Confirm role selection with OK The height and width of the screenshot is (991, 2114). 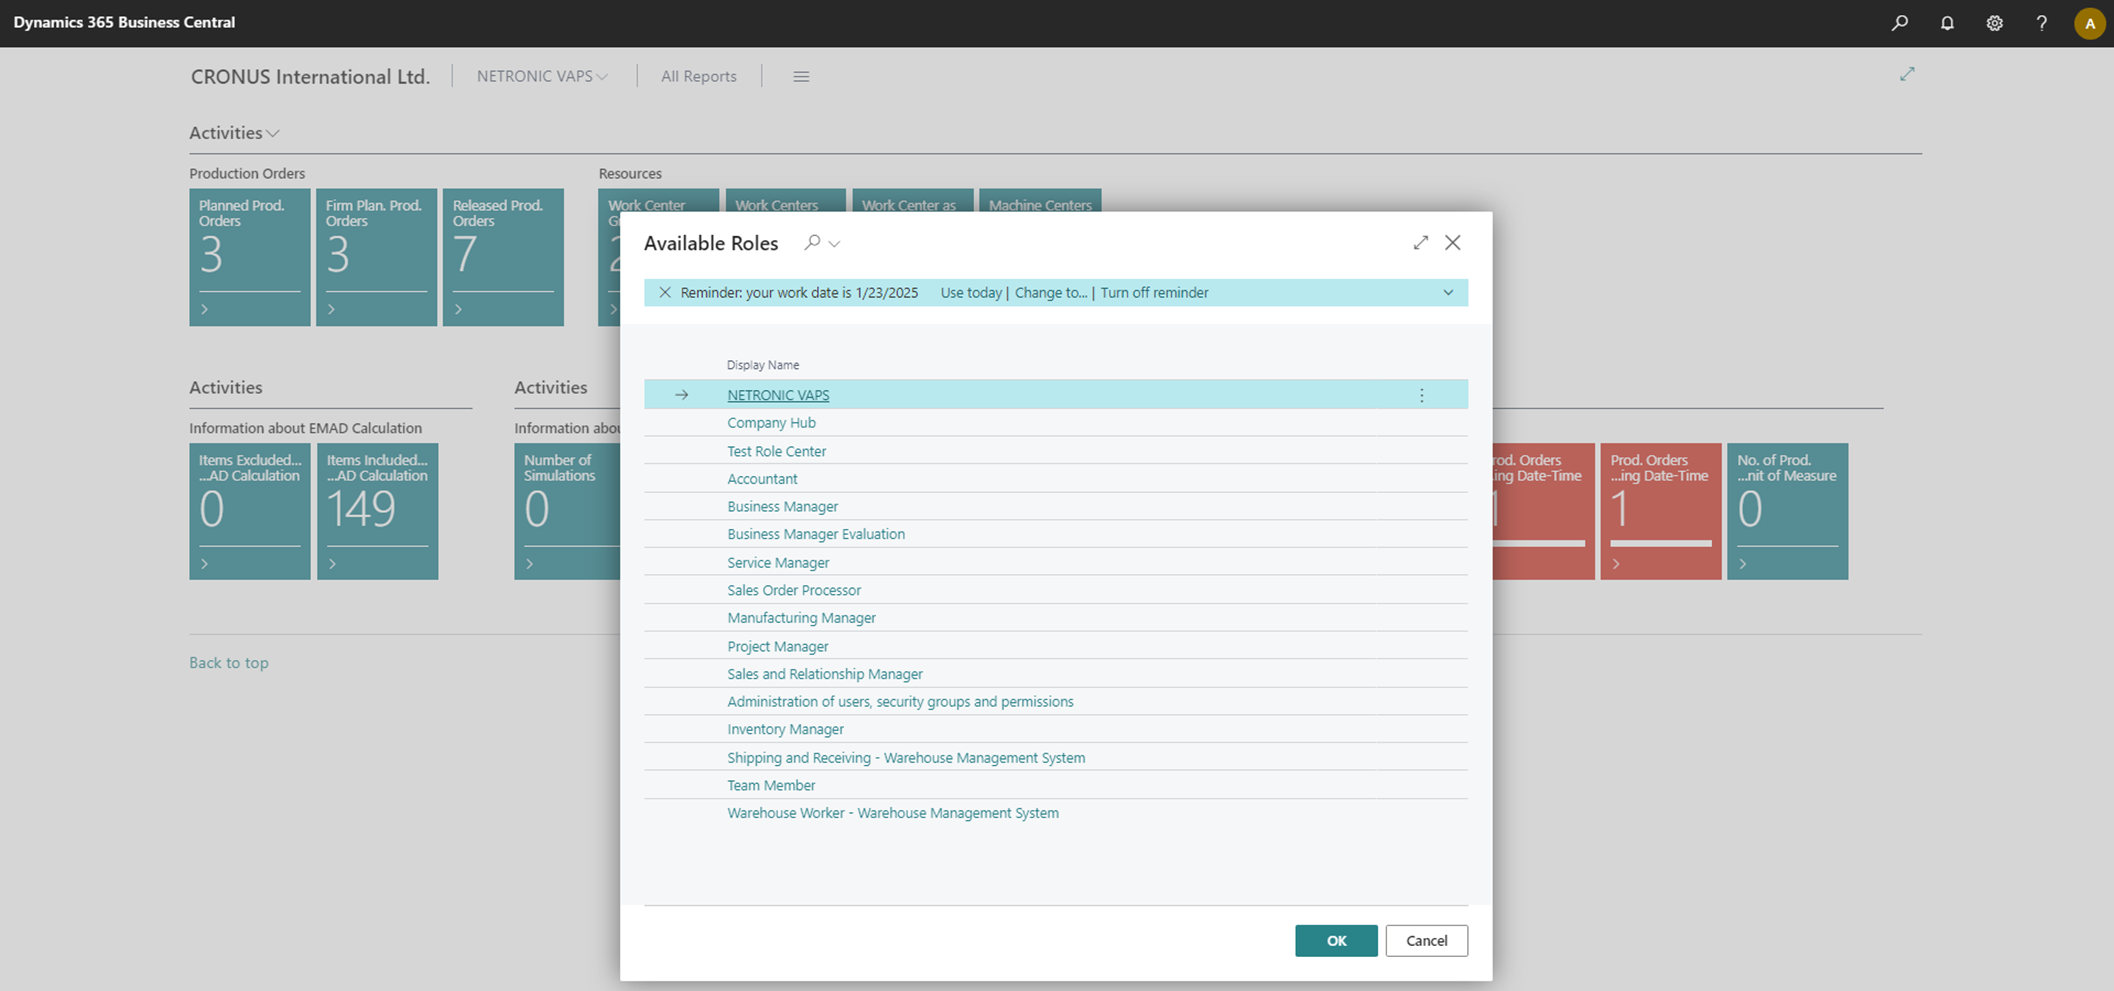[x=1336, y=940]
